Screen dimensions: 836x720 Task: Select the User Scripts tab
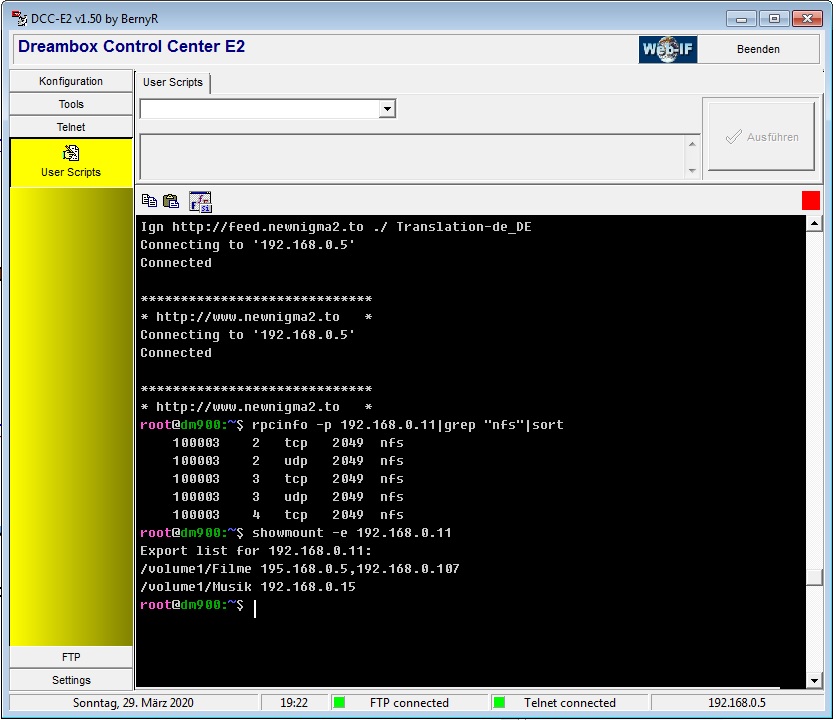pyautogui.click(x=173, y=83)
